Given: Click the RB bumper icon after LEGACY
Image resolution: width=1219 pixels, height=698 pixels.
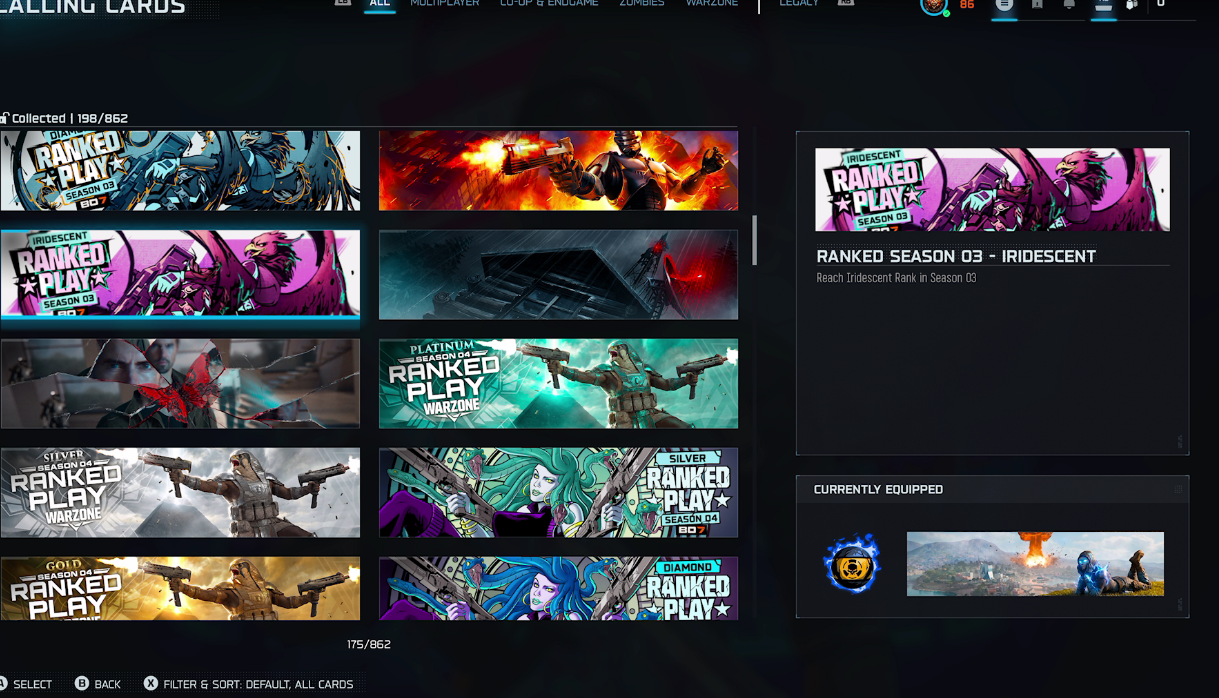Looking at the screenshot, I should click(846, 3).
